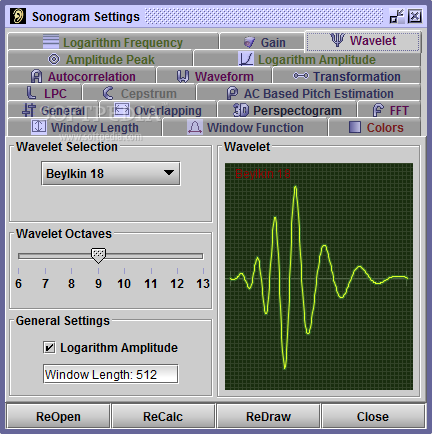Click the Amplitude Peak target icon
Viewport: 432px width, 434px height.
pyautogui.click(x=54, y=59)
